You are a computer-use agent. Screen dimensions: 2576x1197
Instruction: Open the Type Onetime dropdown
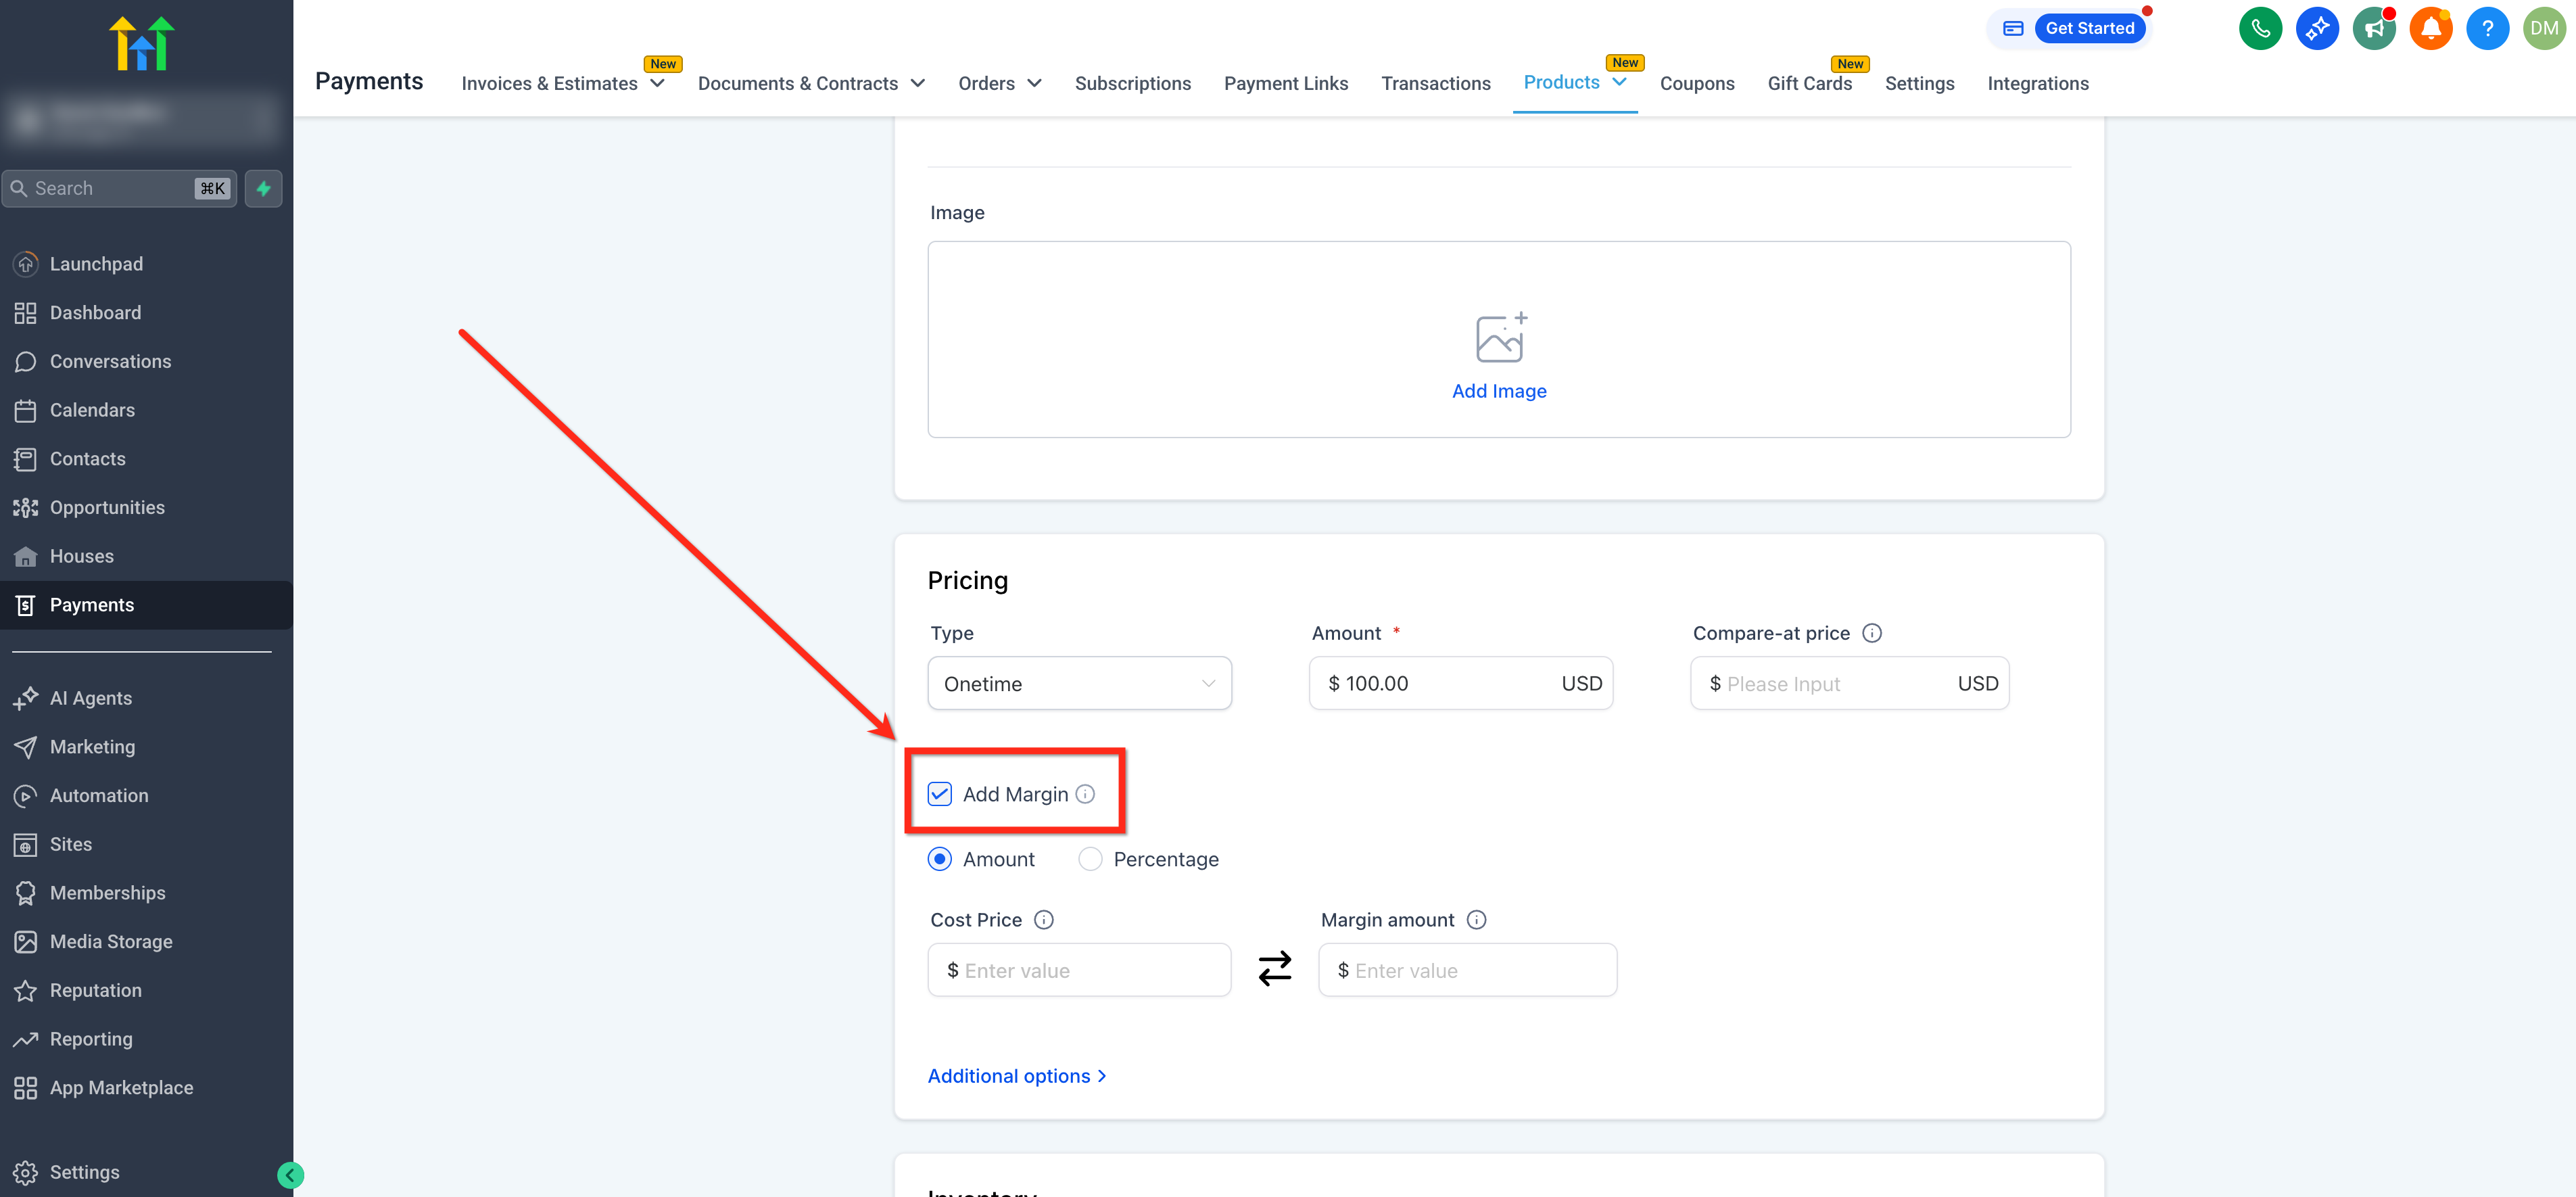pos(1079,684)
